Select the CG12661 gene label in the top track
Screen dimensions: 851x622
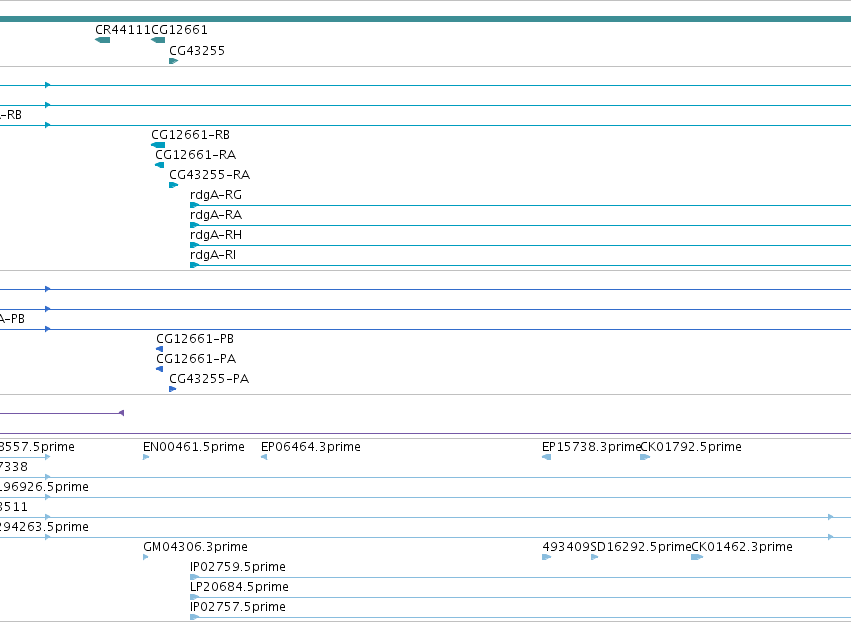179,30
